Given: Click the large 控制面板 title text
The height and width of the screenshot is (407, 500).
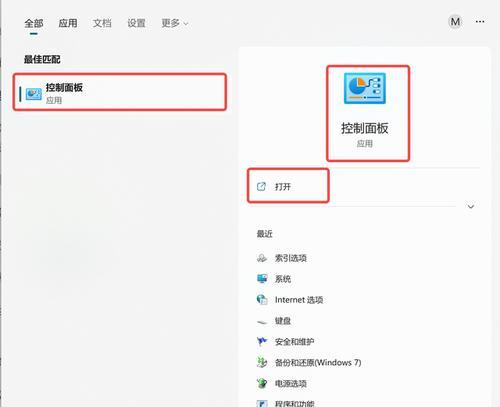Looking at the screenshot, I should [x=365, y=128].
